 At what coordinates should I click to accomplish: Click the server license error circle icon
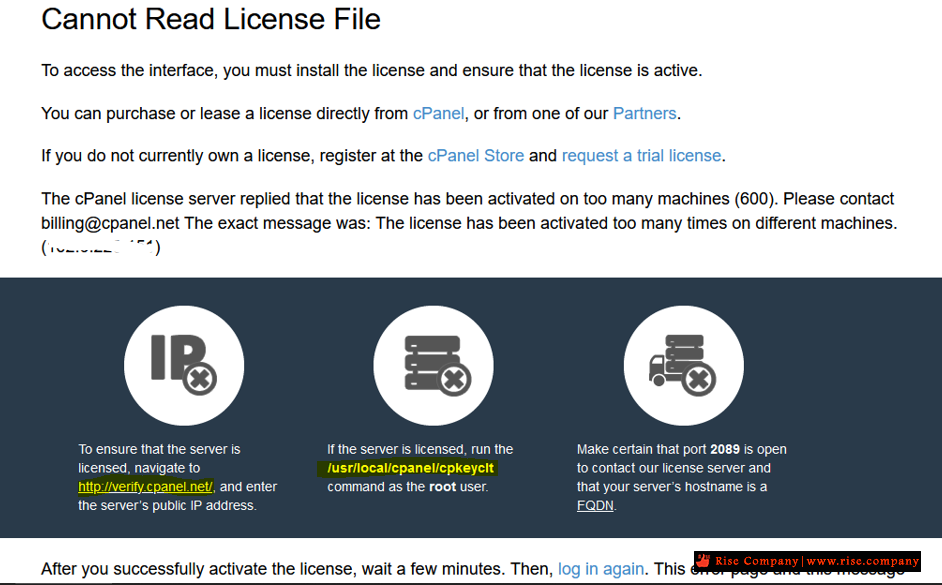433,365
